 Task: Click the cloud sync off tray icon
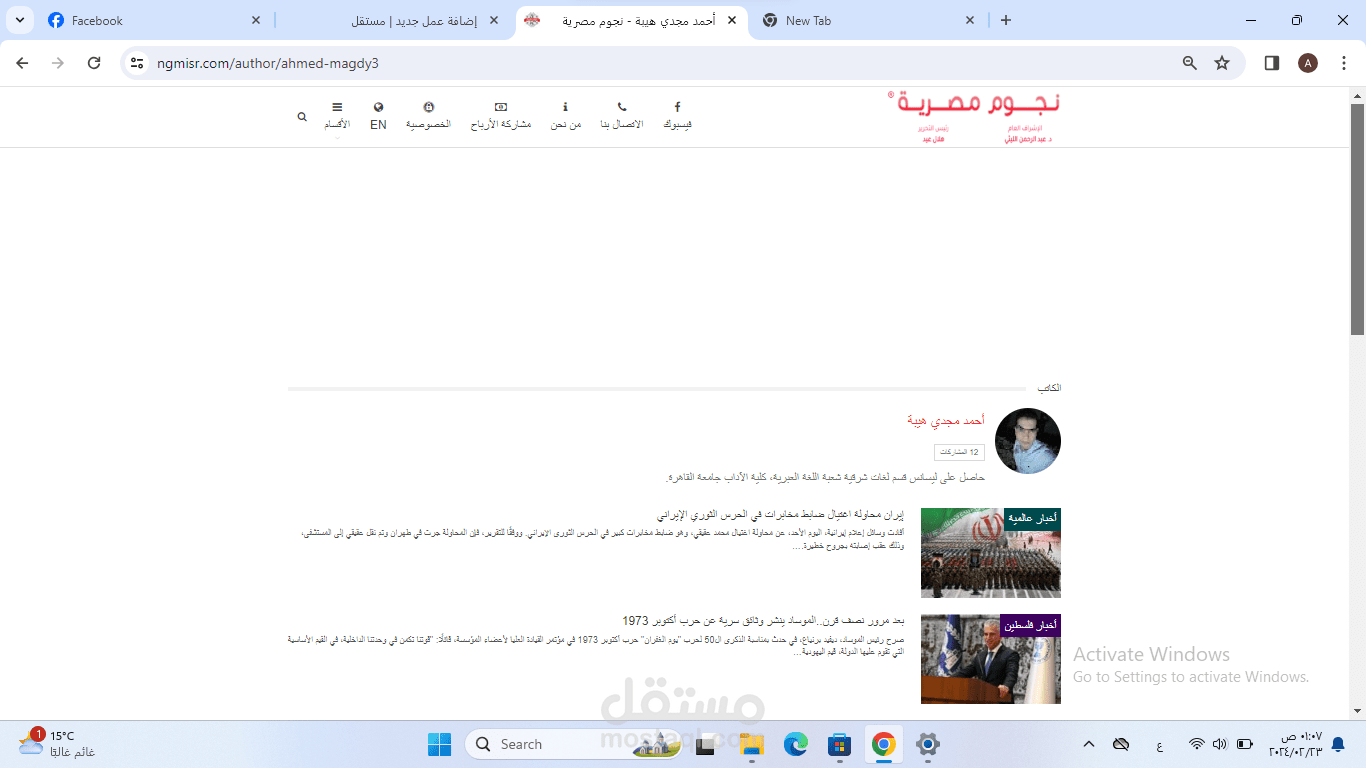(1121, 744)
